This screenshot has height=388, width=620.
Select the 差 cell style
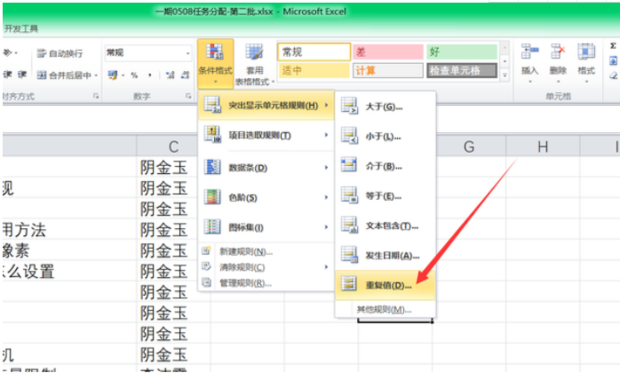pos(388,52)
